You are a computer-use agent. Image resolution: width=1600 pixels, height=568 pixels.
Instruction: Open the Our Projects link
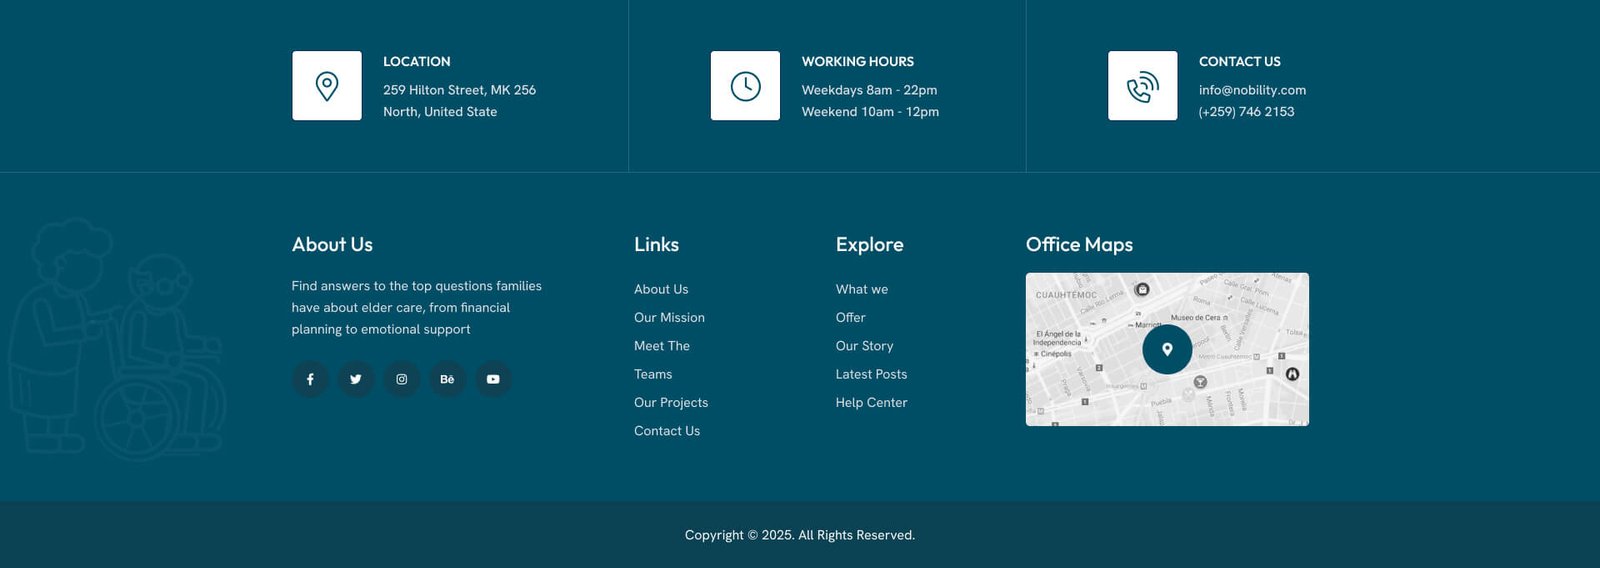click(671, 402)
